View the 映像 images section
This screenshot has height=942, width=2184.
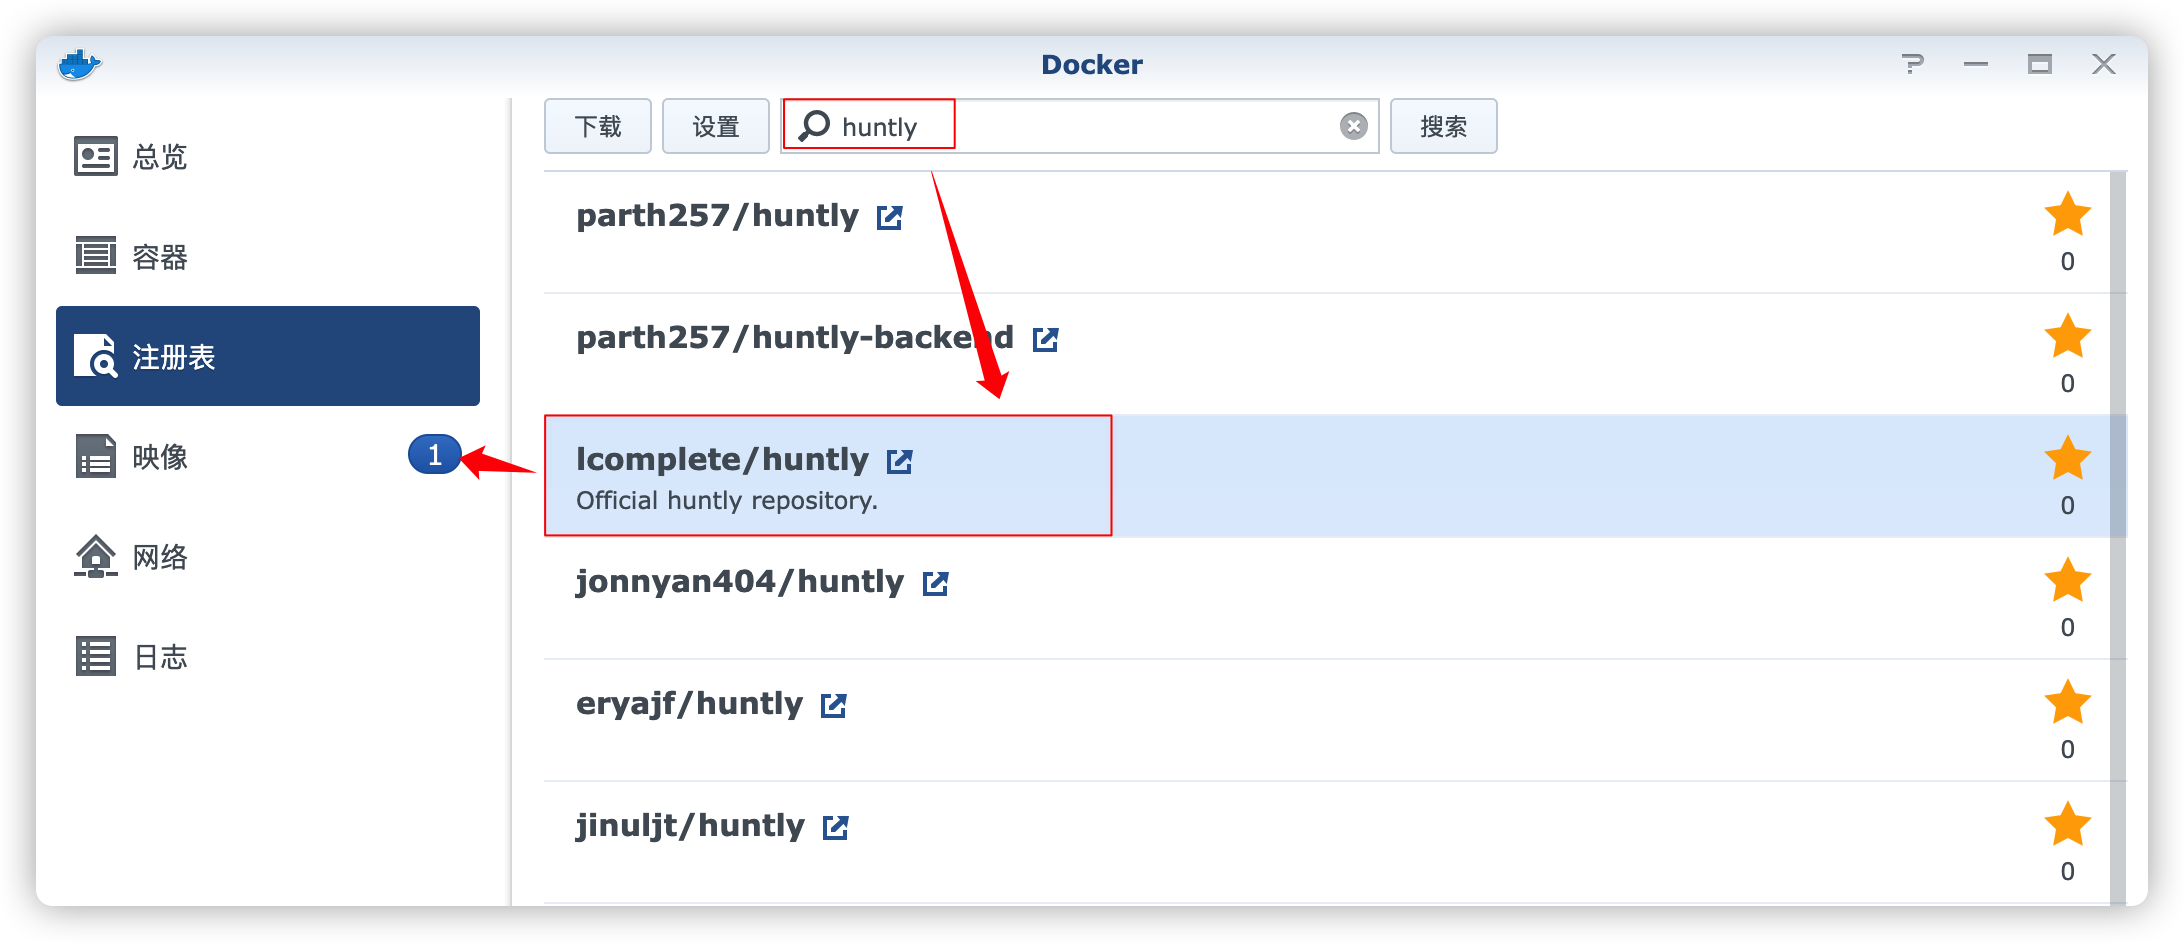[x=160, y=457]
